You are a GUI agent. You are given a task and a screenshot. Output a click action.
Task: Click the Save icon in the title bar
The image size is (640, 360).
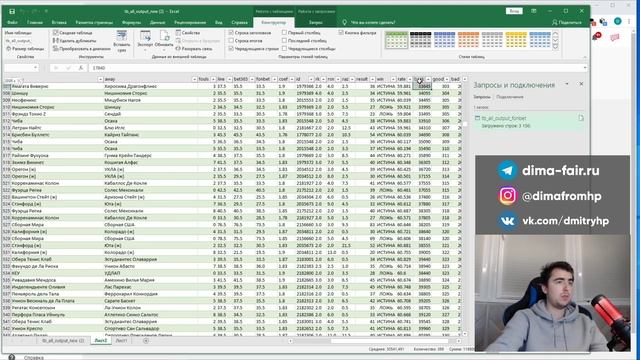tap(12, 11)
